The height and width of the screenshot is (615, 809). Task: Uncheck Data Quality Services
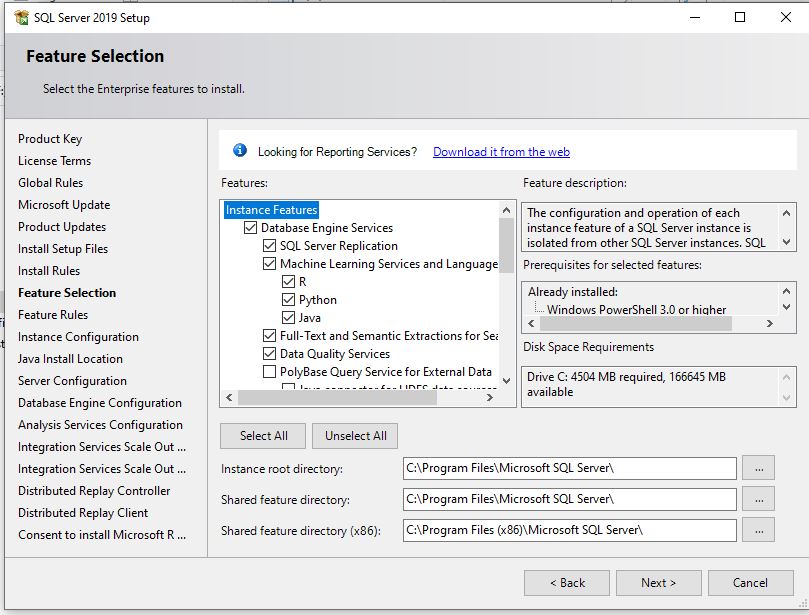tap(269, 353)
